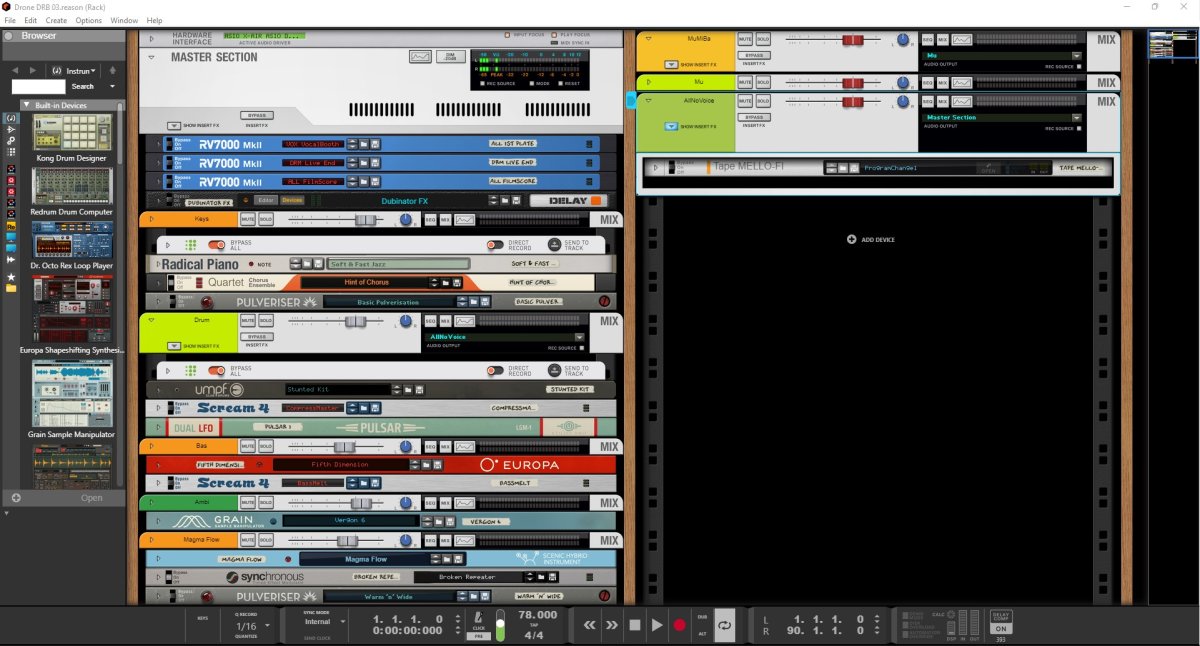This screenshot has height=646, width=1200.
Task: Click the Dubinator FX Devices button
Action: tap(292, 201)
